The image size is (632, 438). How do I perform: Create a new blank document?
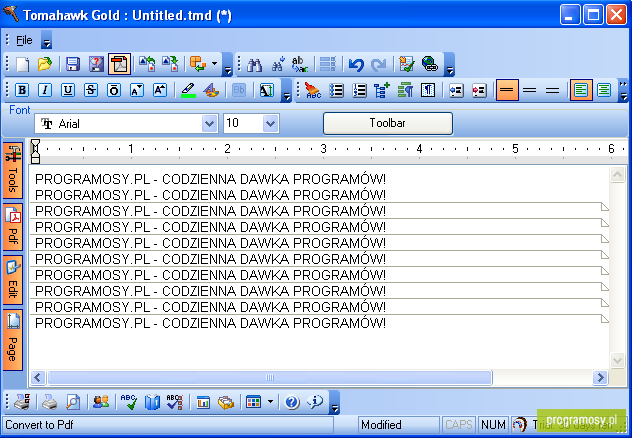tap(22, 64)
